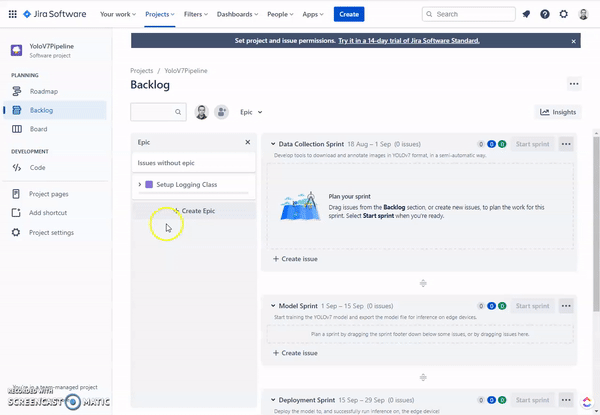
Task: Click the add people icon
Action: point(221,112)
